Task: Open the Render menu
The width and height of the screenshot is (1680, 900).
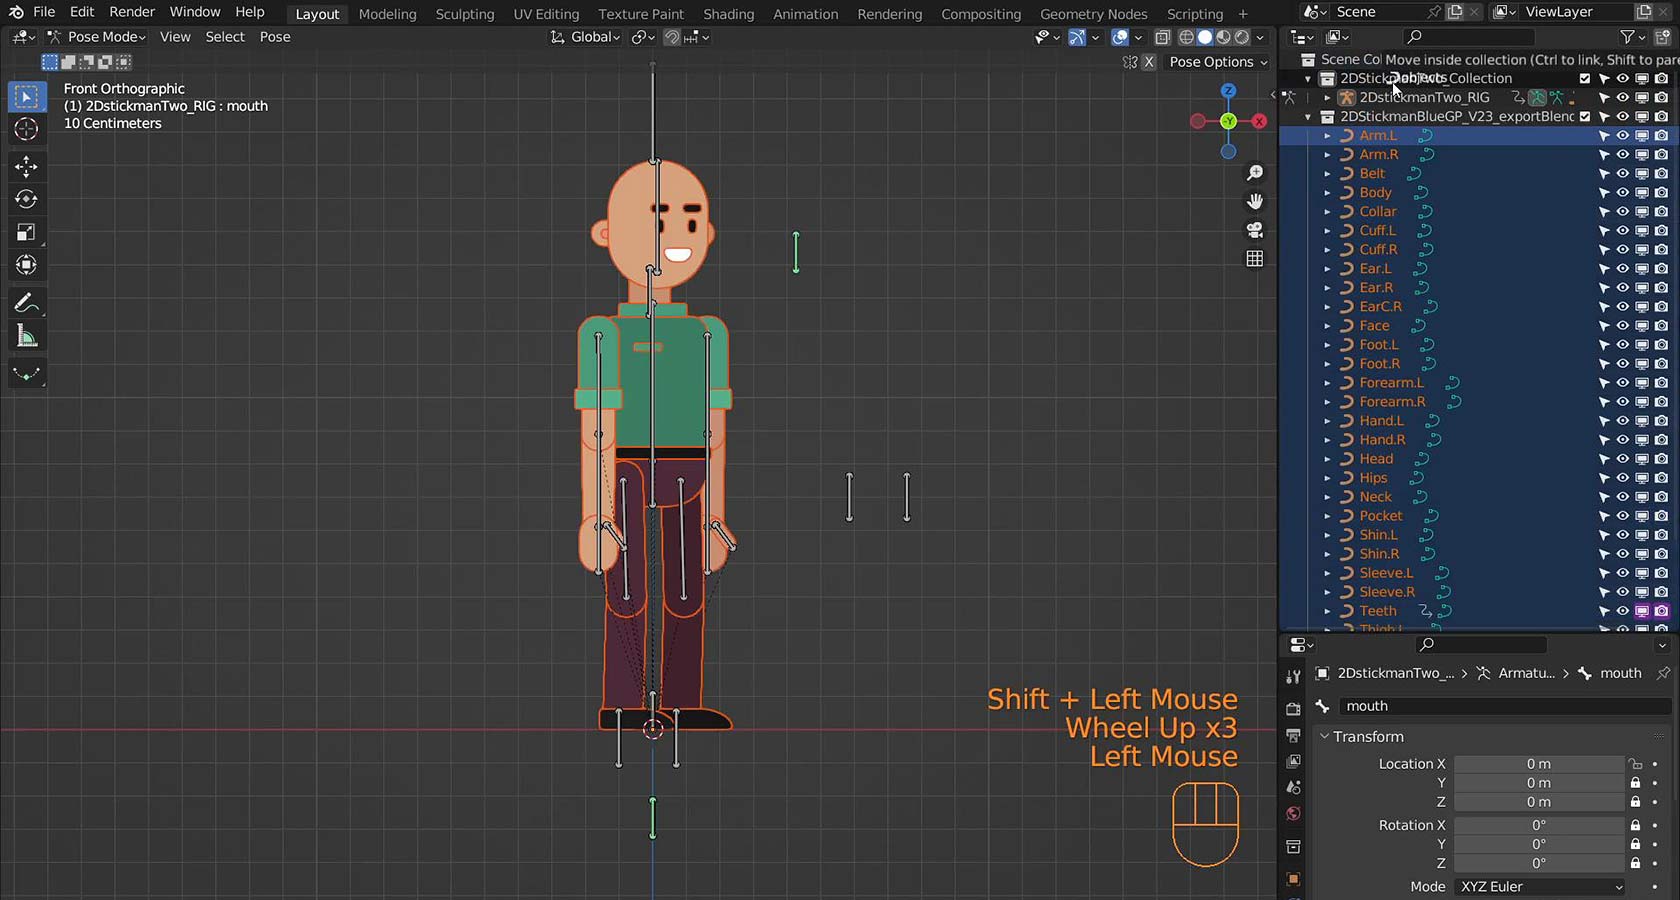Action: (132, 12)
